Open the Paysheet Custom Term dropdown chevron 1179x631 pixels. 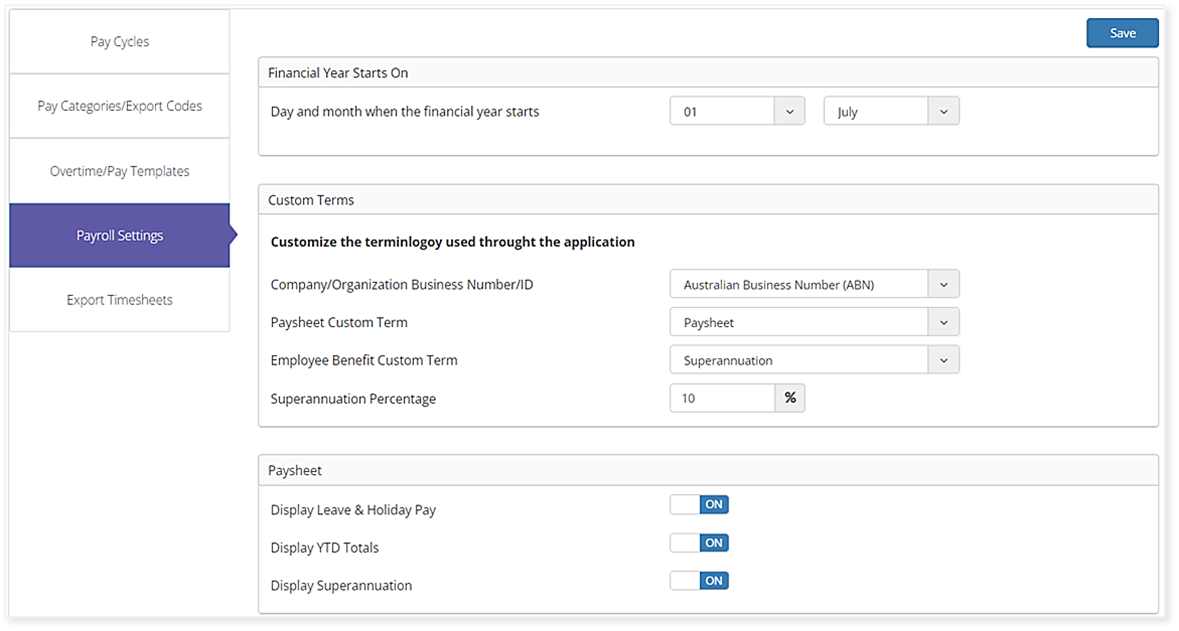coord(943,323)
